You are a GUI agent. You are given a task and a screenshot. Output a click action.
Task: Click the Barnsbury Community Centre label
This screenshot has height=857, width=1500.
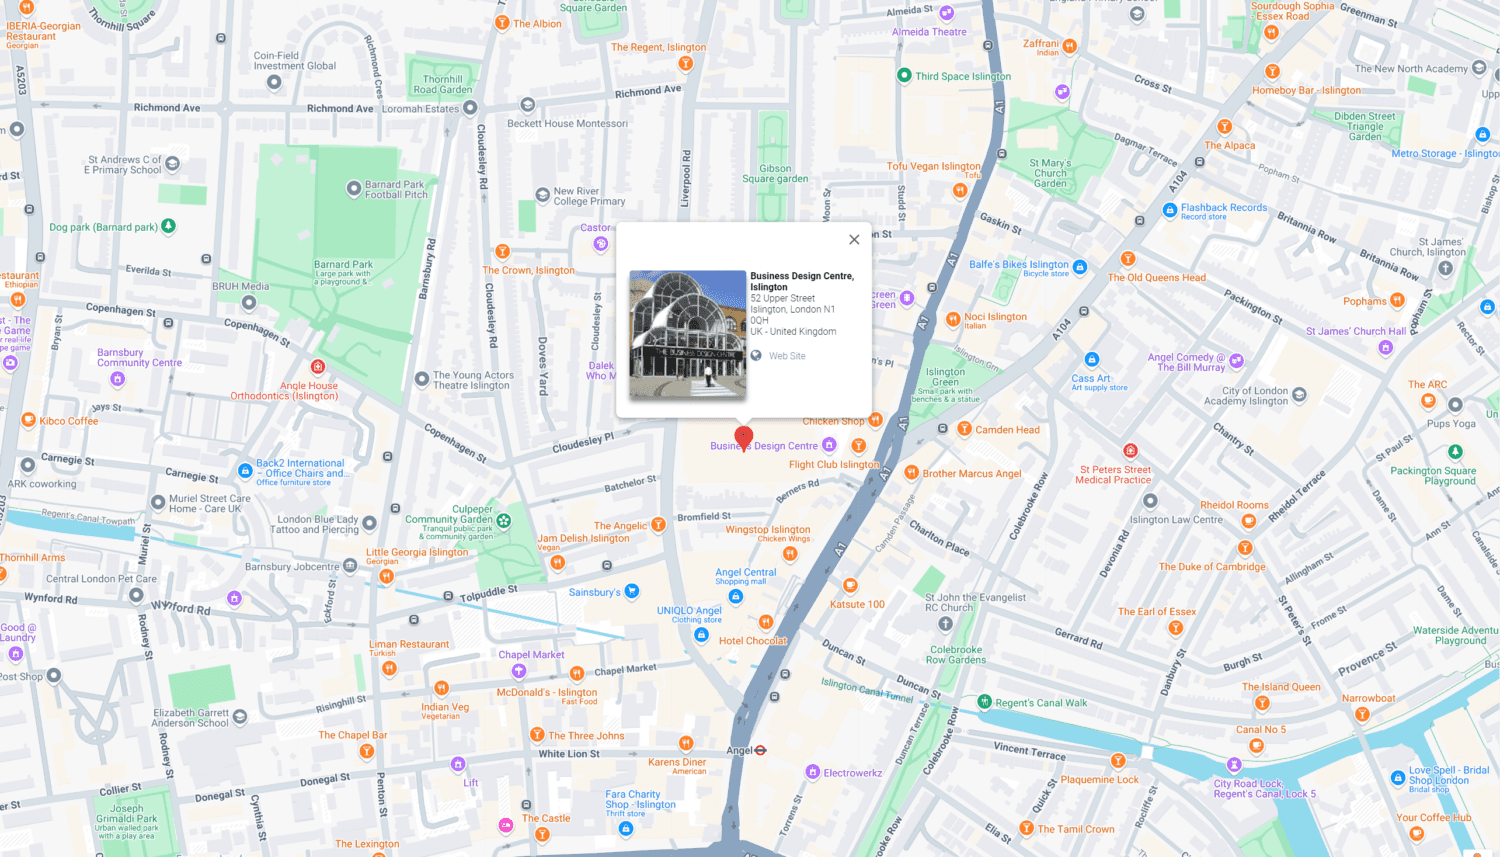click(x=139, y=357)
